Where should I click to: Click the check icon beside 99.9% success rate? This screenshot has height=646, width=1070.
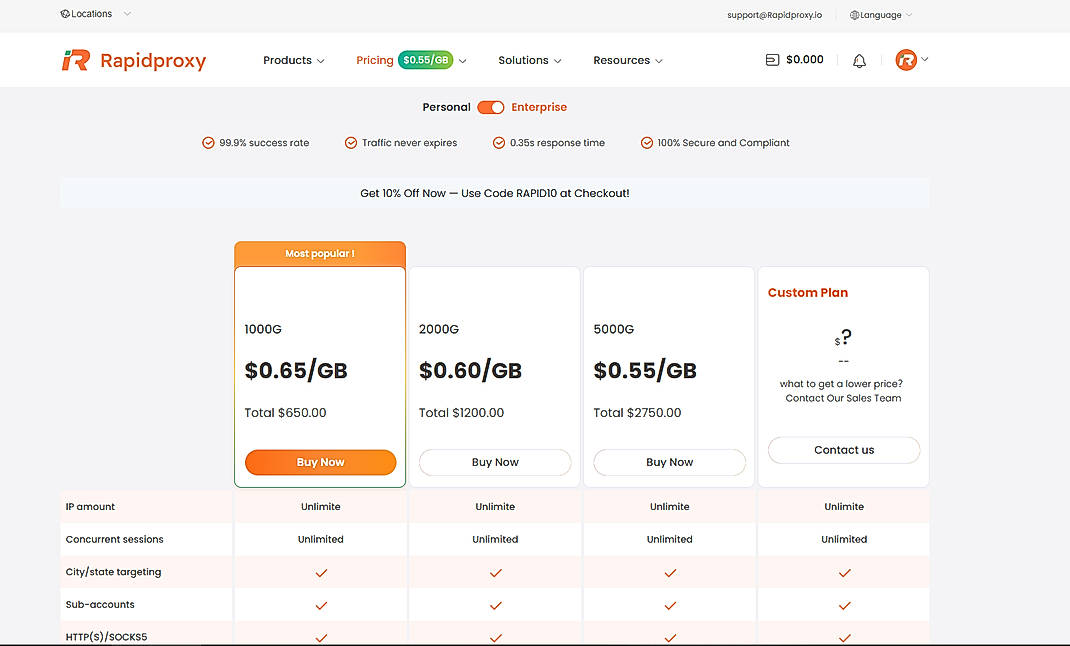coord(208,143)
